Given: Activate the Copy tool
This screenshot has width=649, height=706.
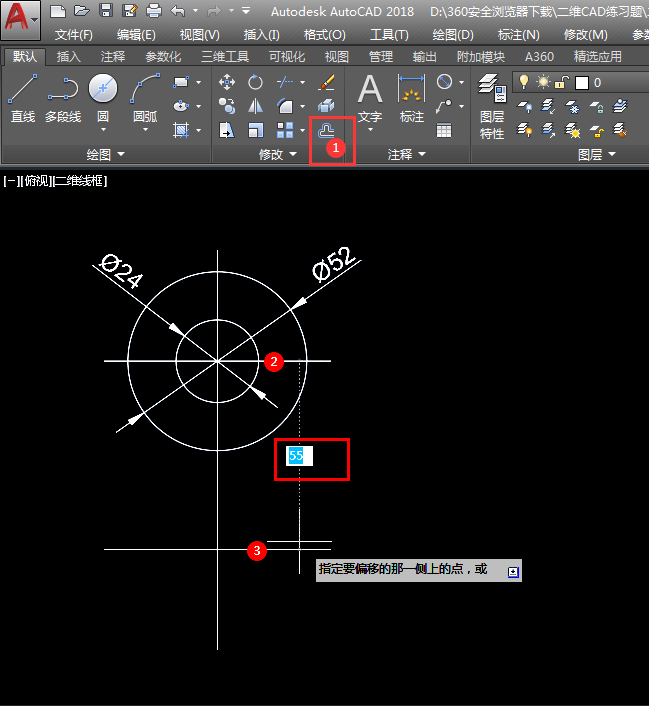Looking at the screenshot, I should [x=227, y=106].
